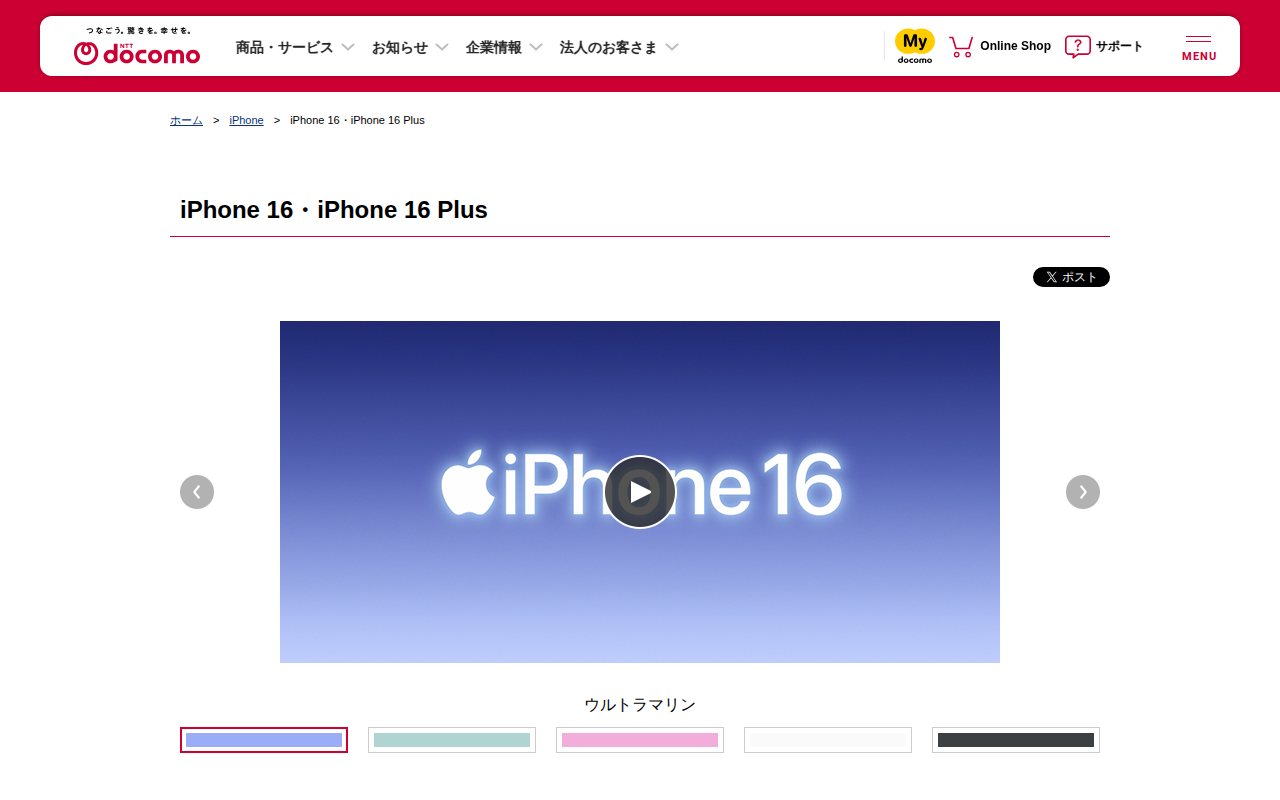Screen dimensions: 1280x800
Task: Click the docomo logo
Action: coord(137,46)
